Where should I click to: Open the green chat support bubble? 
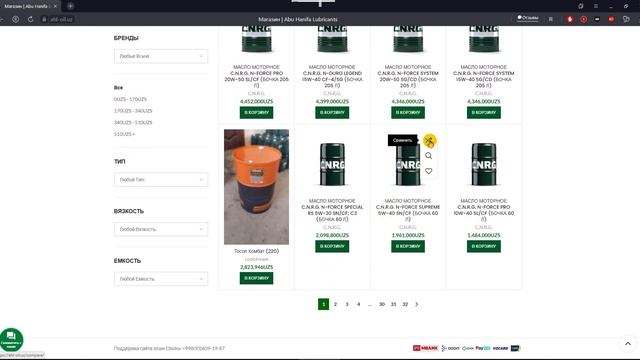point(11,340)
